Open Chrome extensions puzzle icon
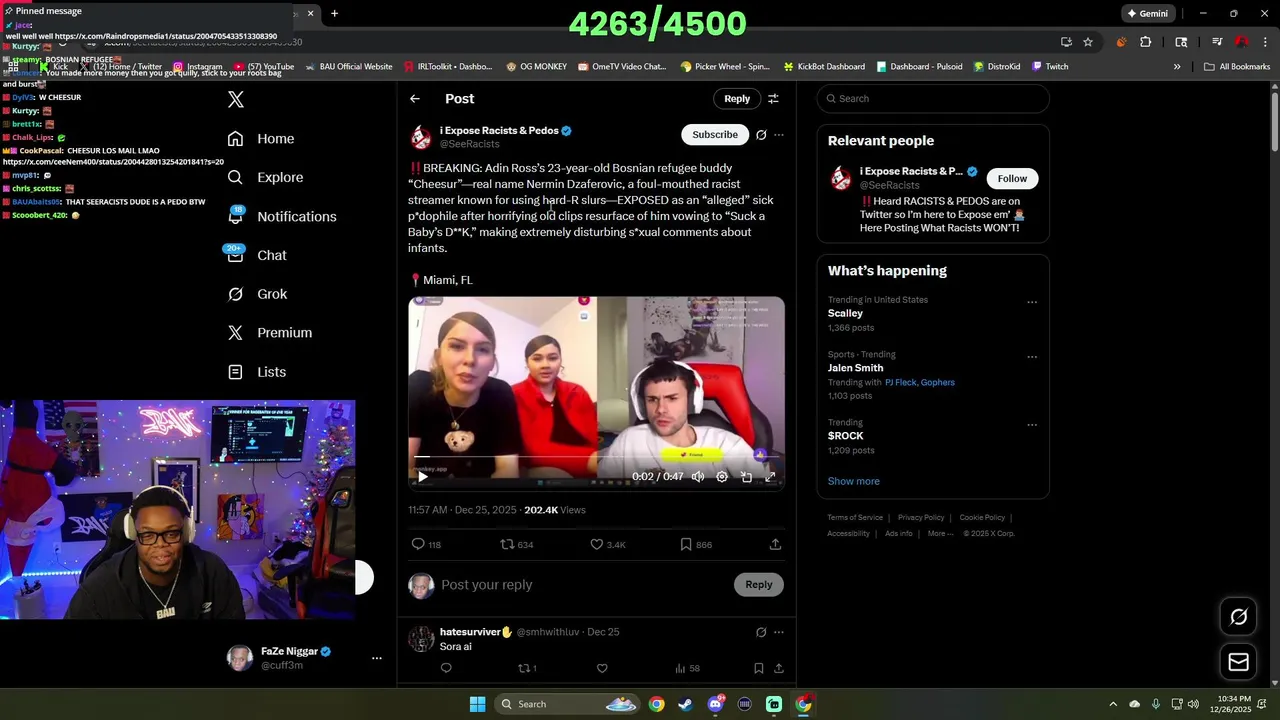1280x720 pixels. pos(1146,42)
